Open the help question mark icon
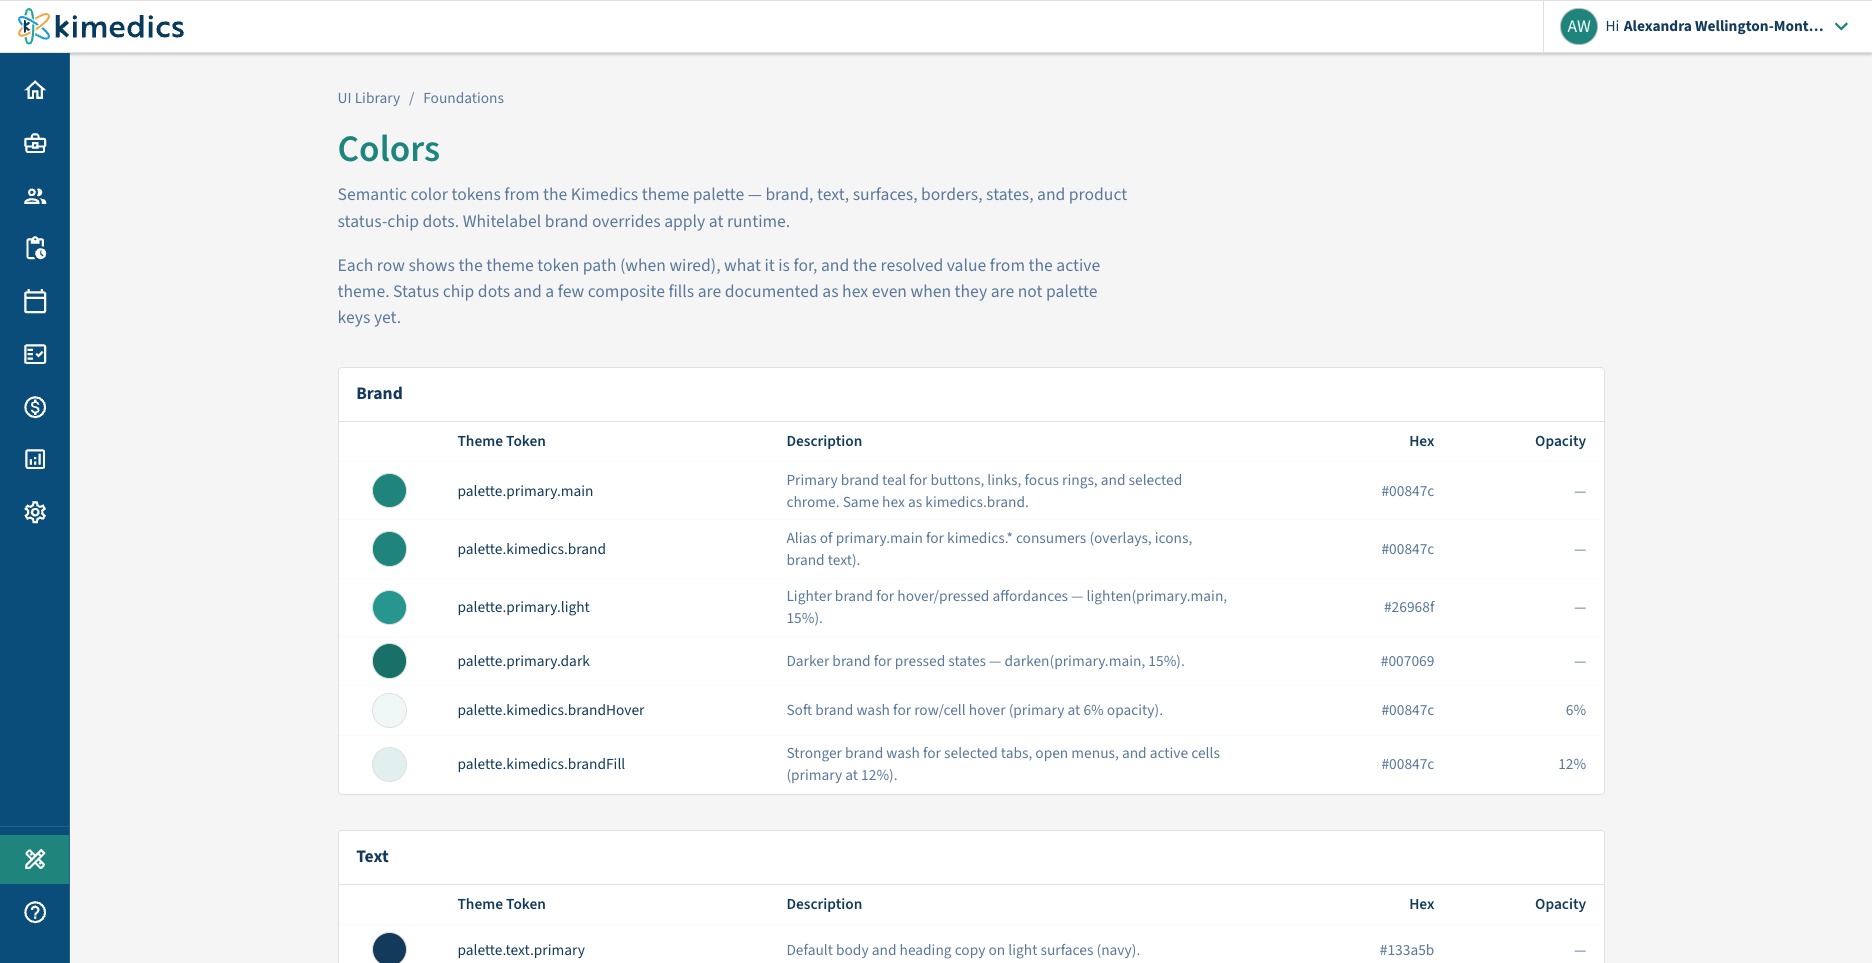This screenshot has height=963, width=1872. click(x=35, y=912)
